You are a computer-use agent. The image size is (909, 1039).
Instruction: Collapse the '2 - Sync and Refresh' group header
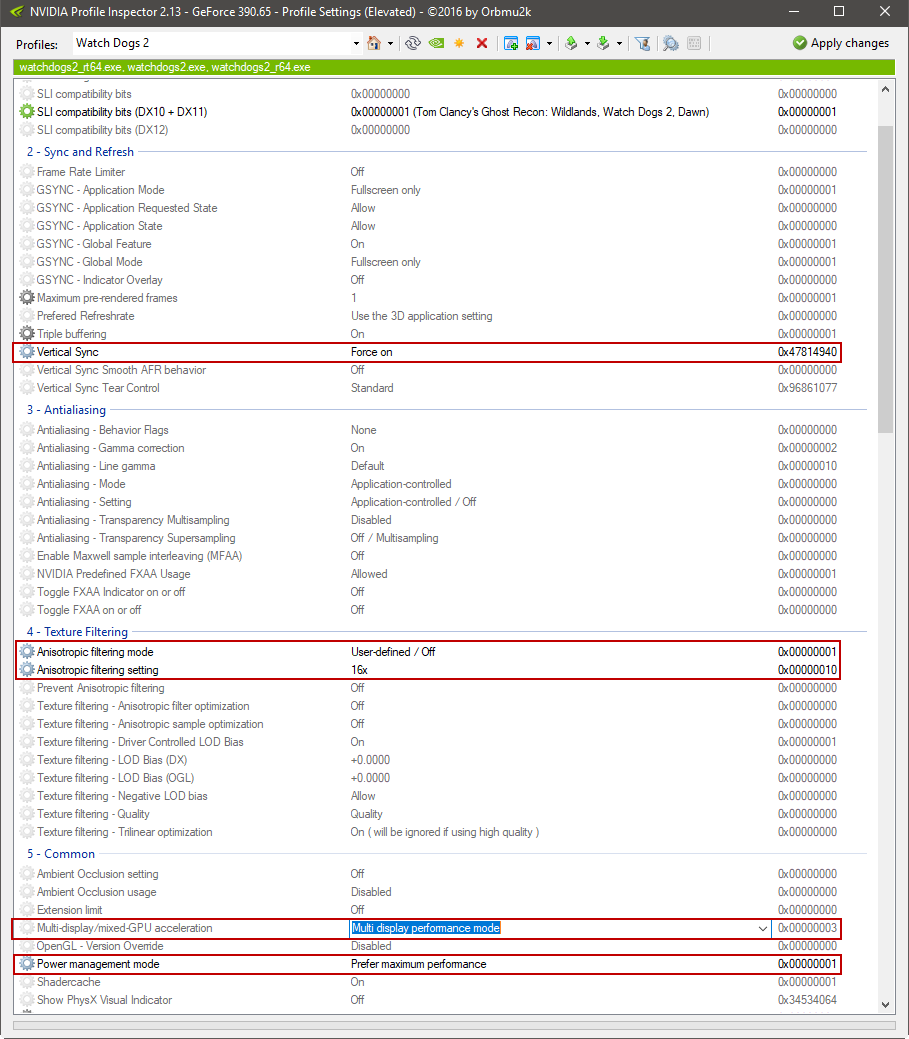coord(80,152)
